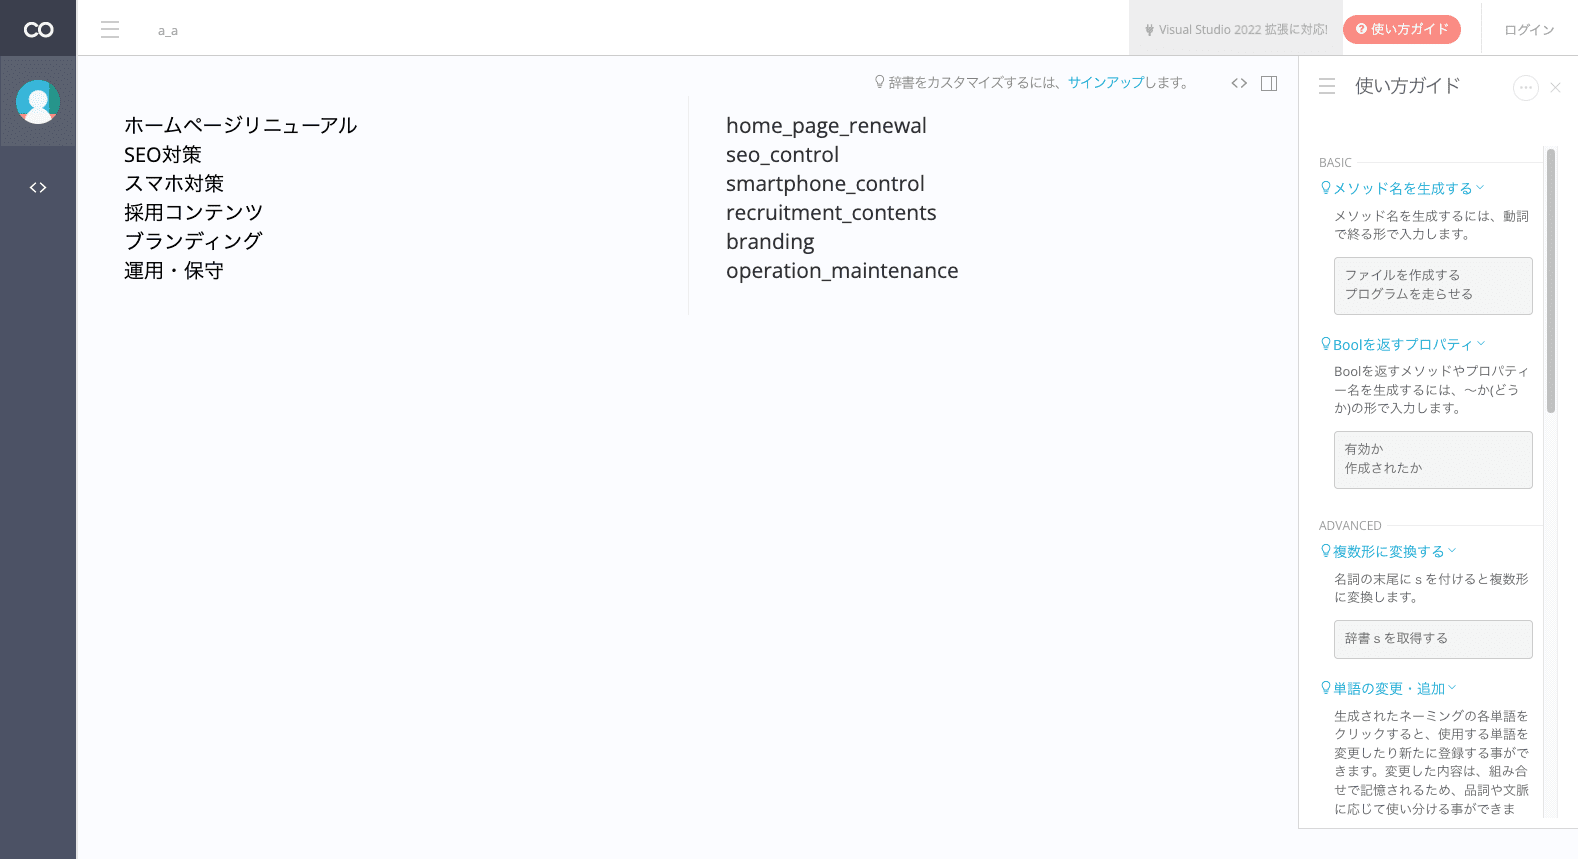Open the guide panel hamburger menu icon
Screen dimensions: 1578x859
[x=1327, y=87]
